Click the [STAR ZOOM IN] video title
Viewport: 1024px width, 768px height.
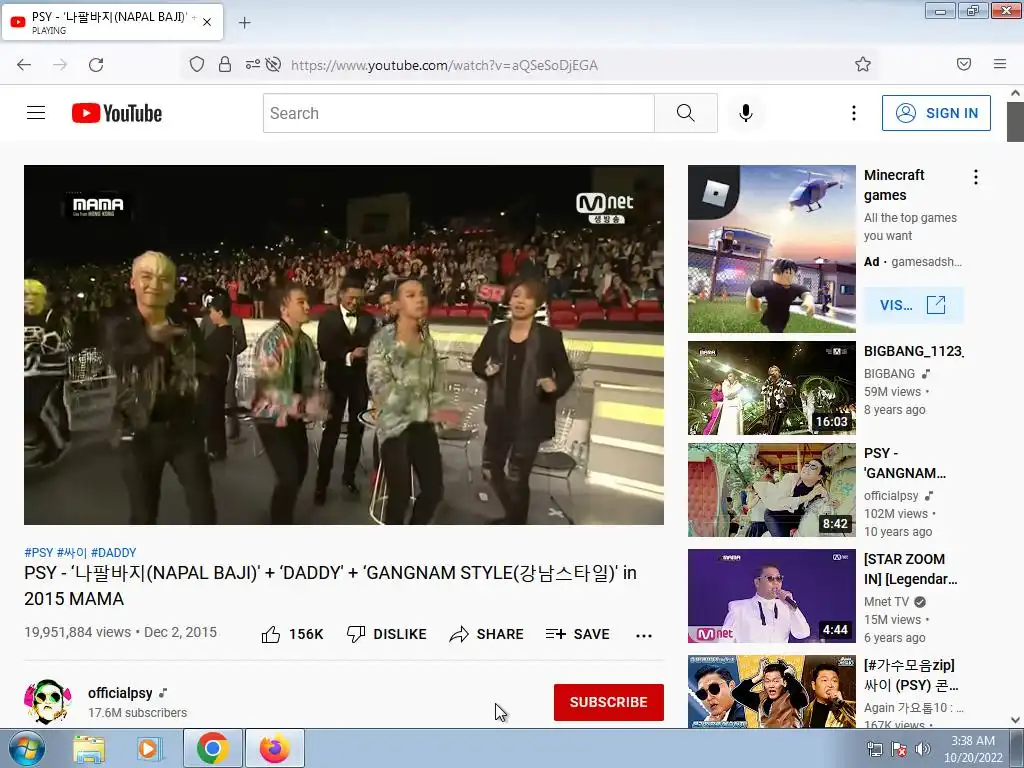pyautogui.click(x=910, y=569)
